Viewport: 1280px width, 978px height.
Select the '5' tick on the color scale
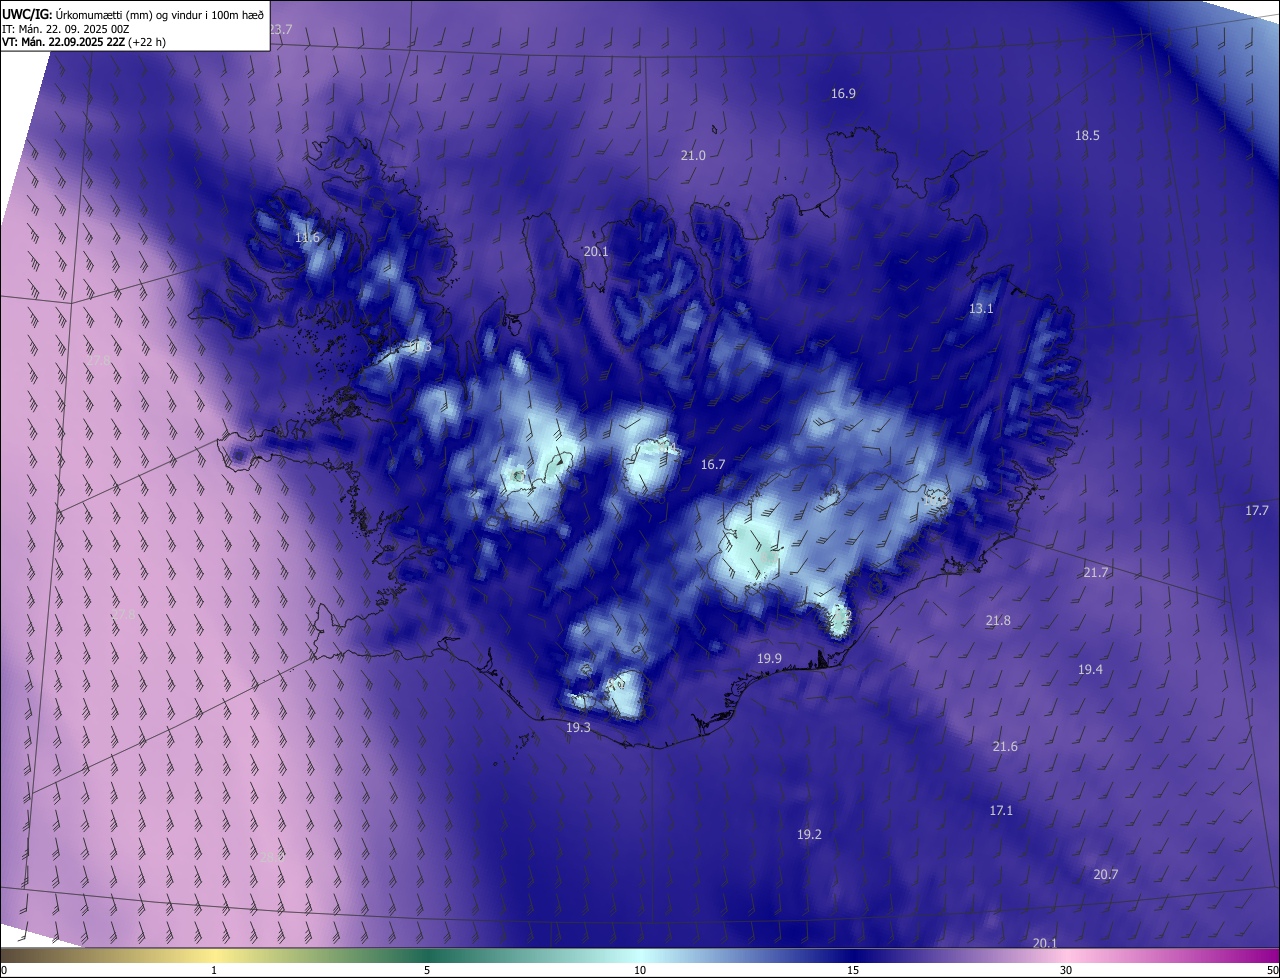[x=427, y=970]
